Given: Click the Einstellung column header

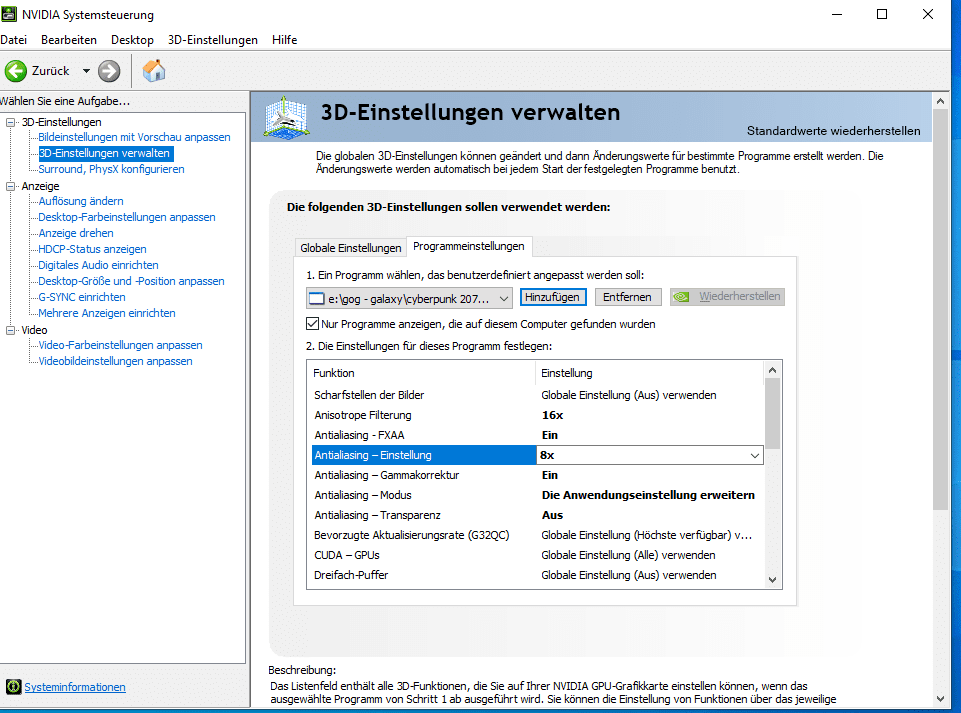Looking at the screenshot, I should click(x=650, y=373).
